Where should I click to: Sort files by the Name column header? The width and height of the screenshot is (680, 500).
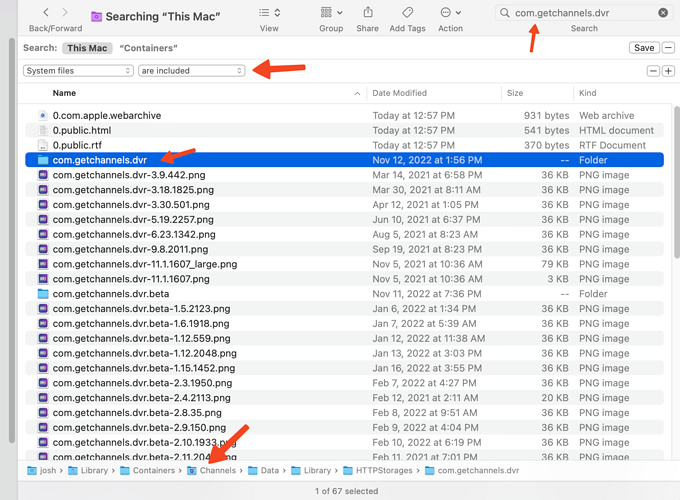tap(64, 93)
